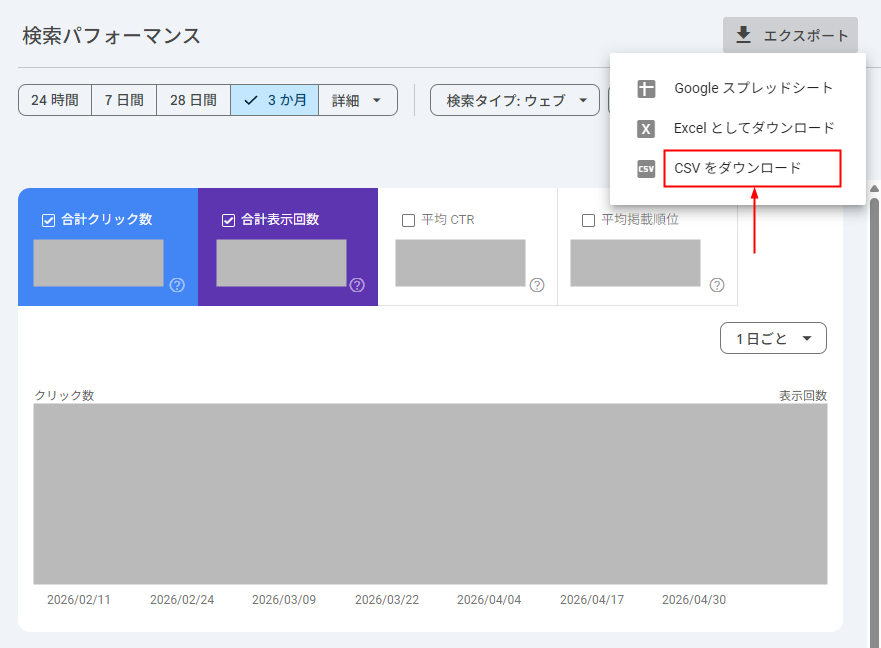Image resolution: width=881 pixels, height=648 pixels.
Task: Click the 2026/04/04 date label on chart
Action: (x=489, y=600)
